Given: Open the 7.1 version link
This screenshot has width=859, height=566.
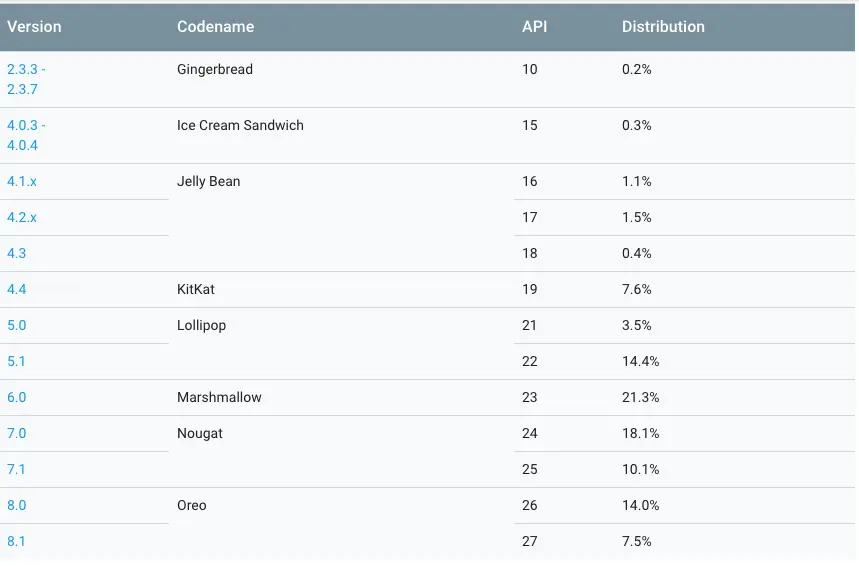Looking at the screenshot, I should (x=16, y=469).
